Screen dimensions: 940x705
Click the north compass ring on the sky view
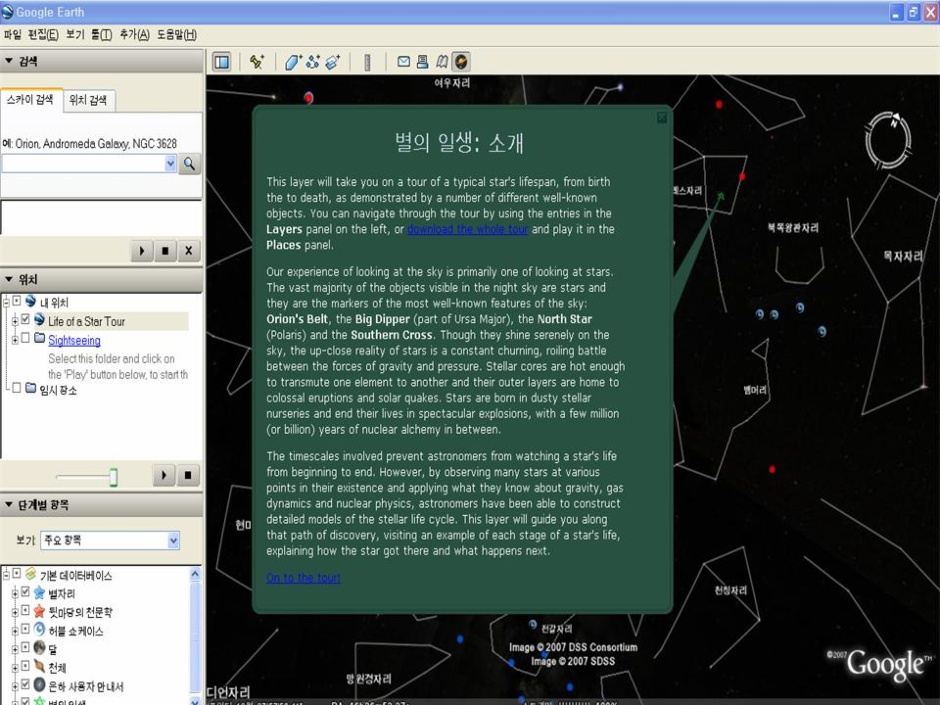(x=888, y=140)
